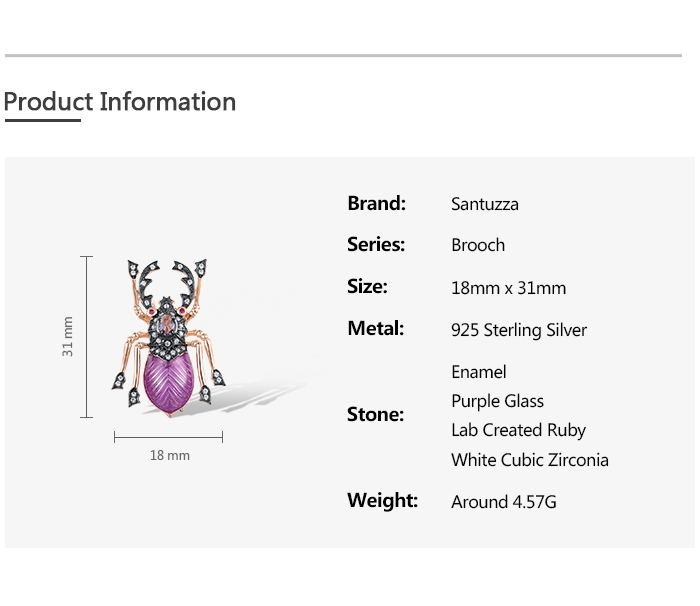The height and width of the screenshot is (606, 700).
Task: Click the Series: label
Action: point(376,244)
